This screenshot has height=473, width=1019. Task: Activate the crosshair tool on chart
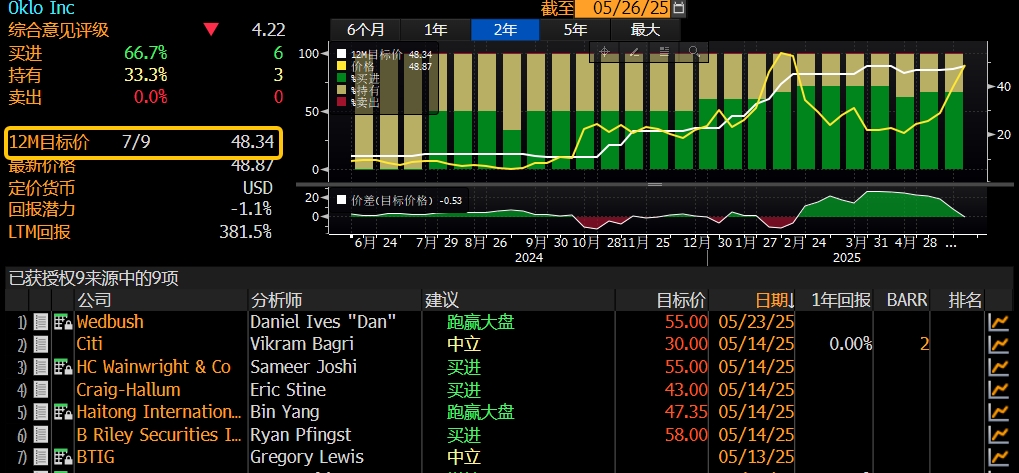pyautogui.click(x=604, y=52)
